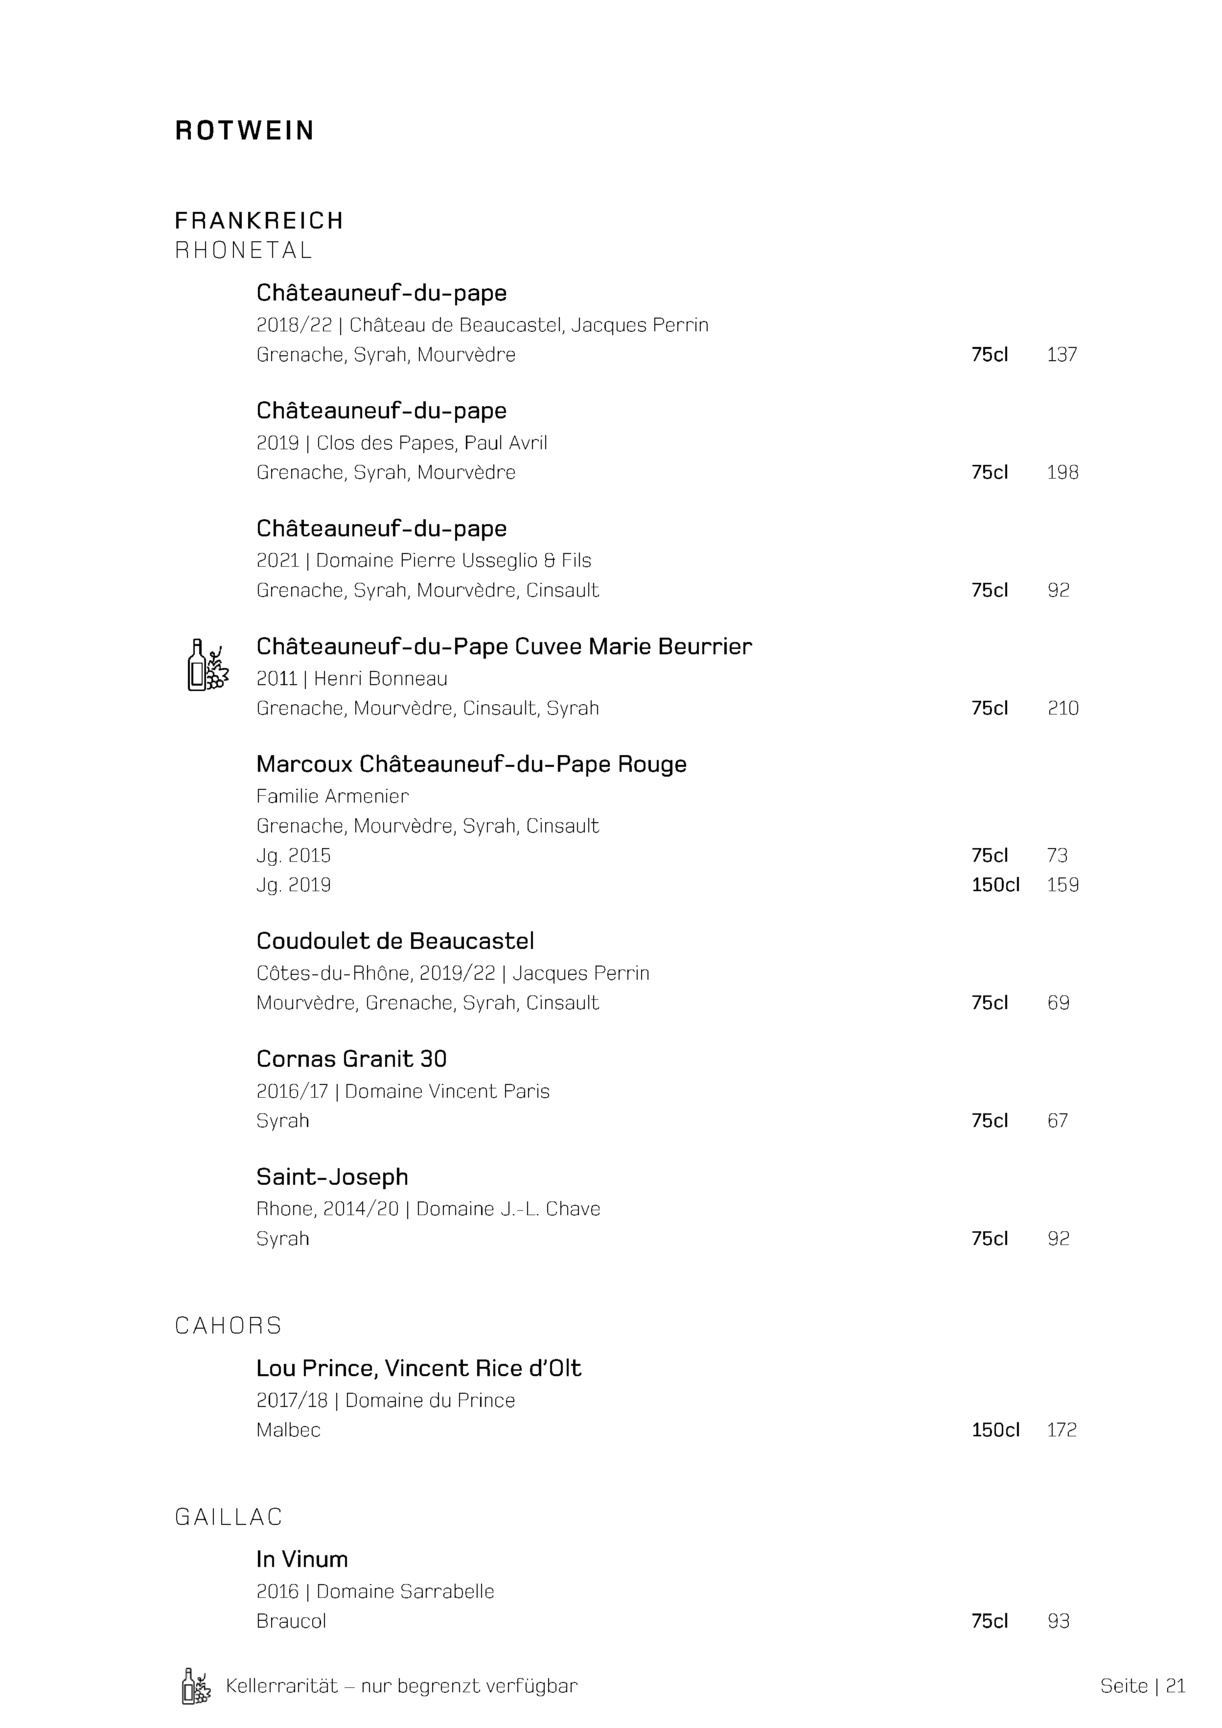
Task: Click the ROTWEIN page heading
Action: 245,131
